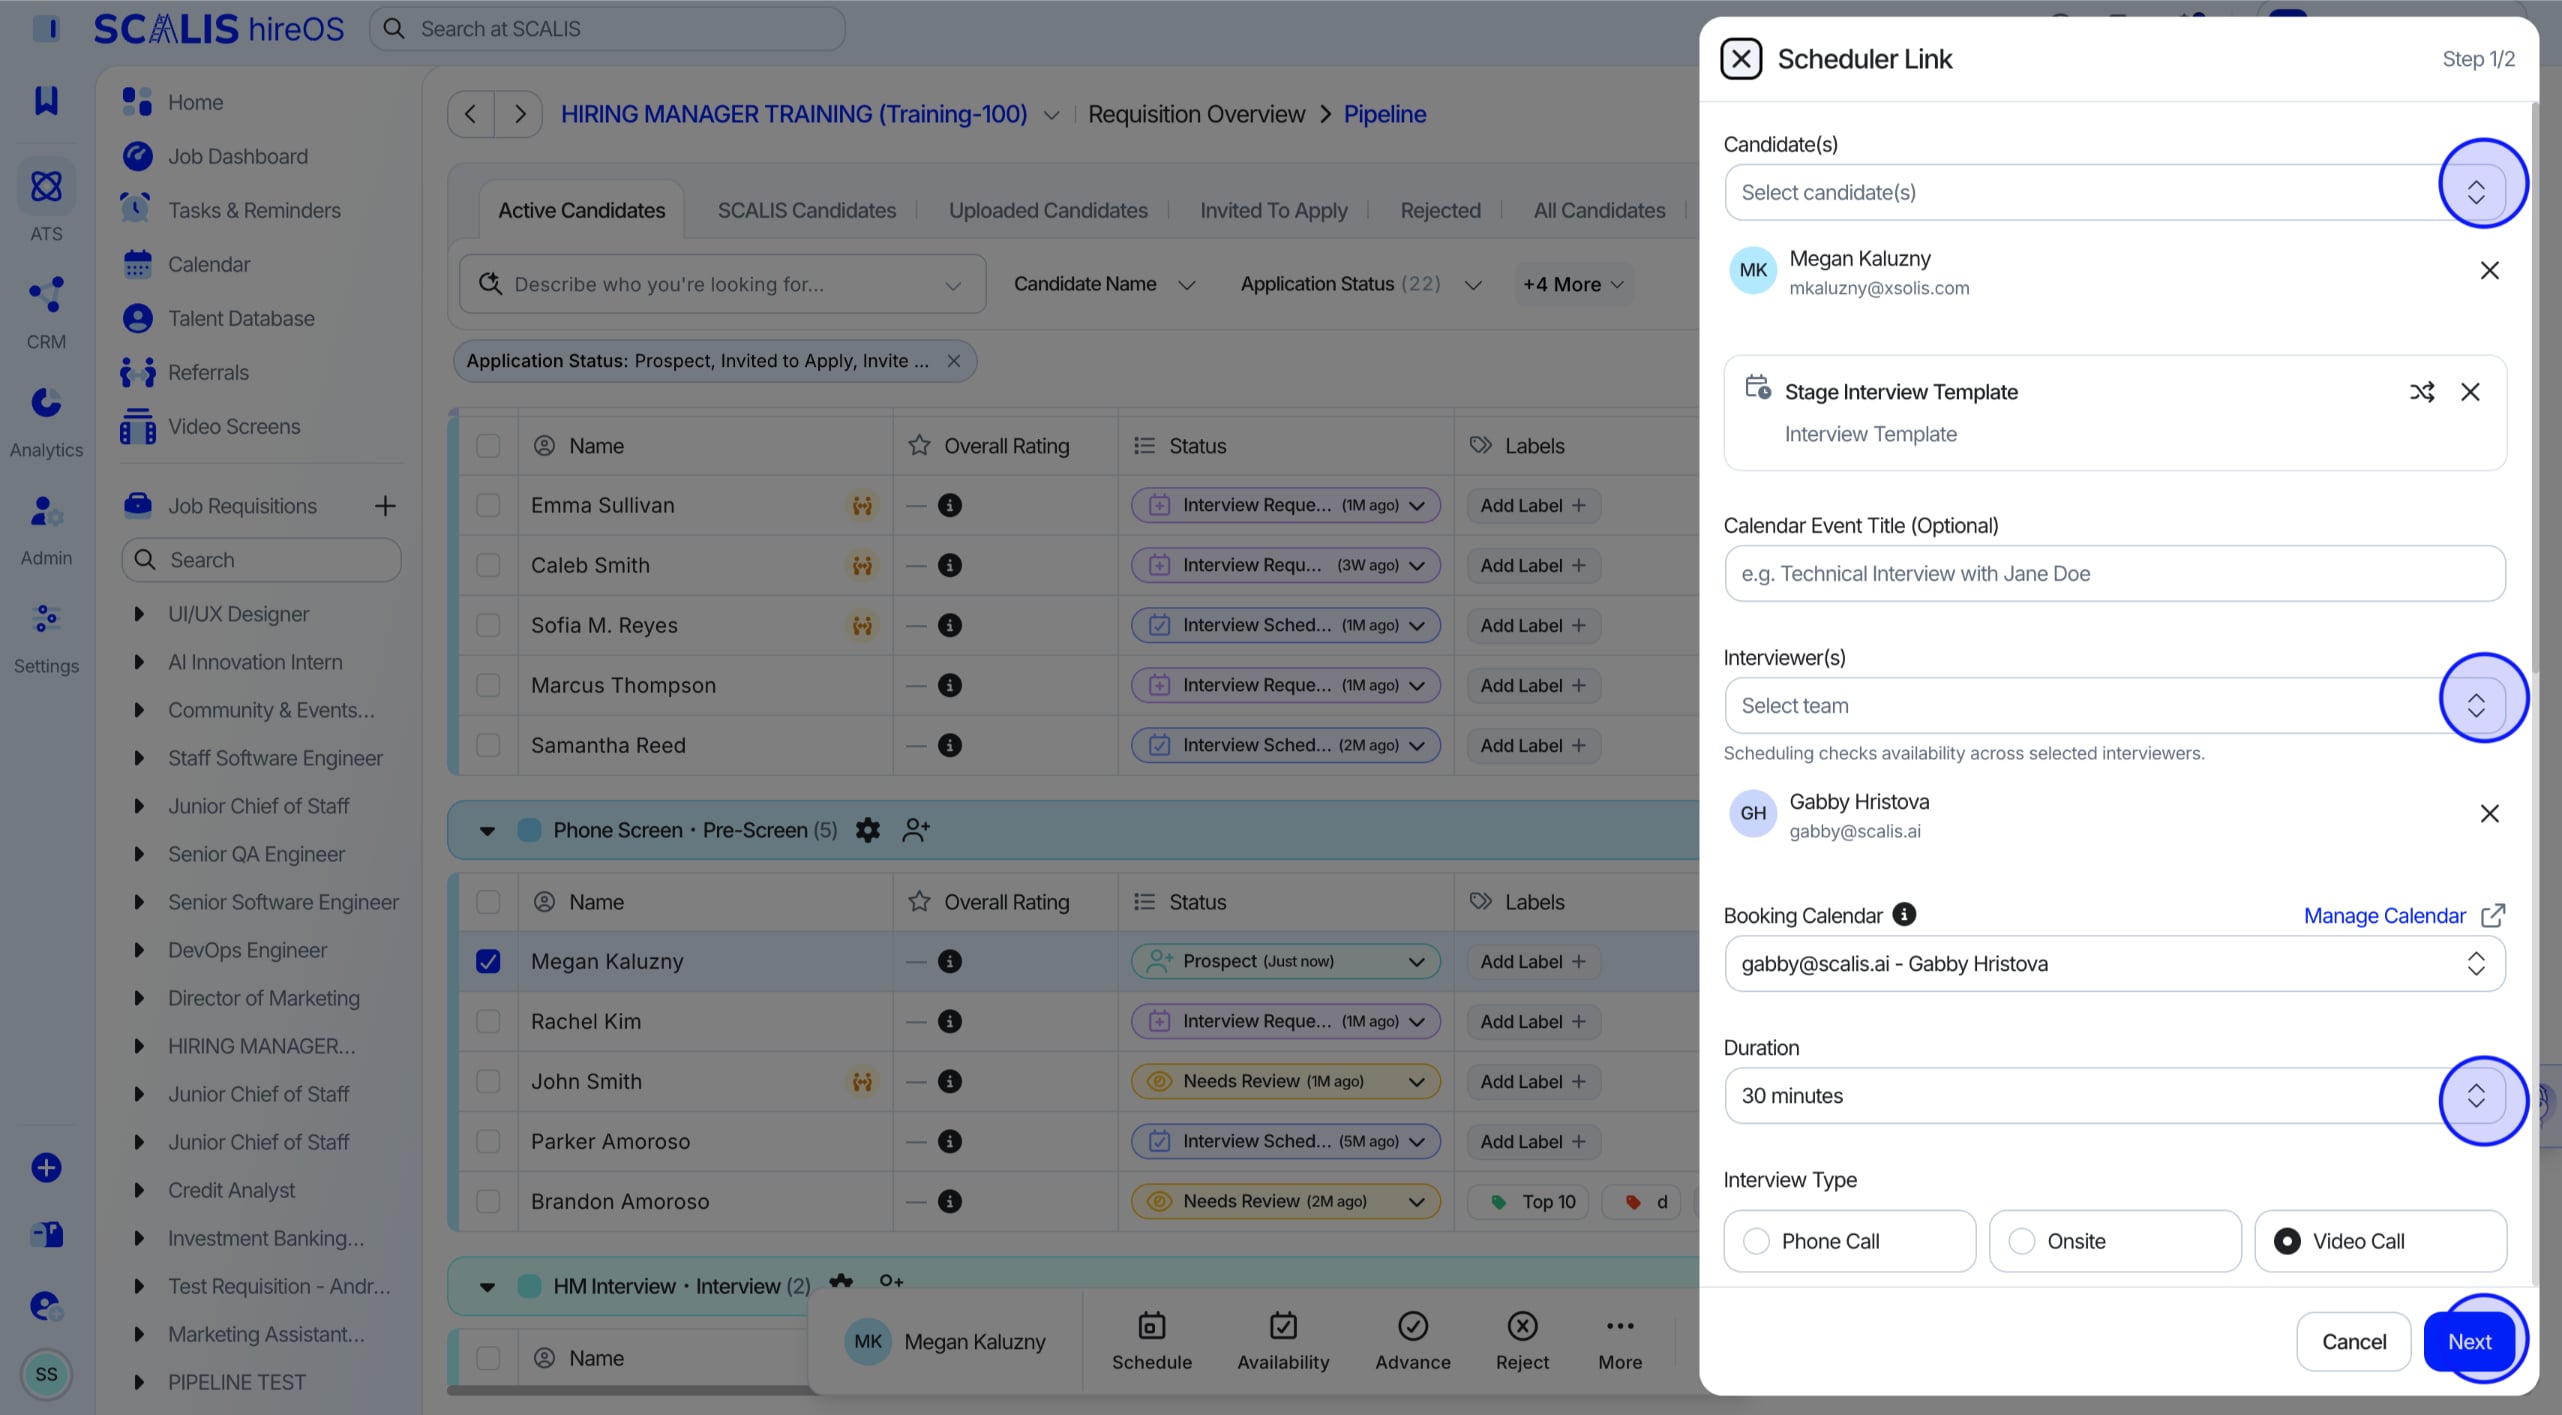
Task: Expand UI/UX Designer requisition
Action: coord(139,614)
